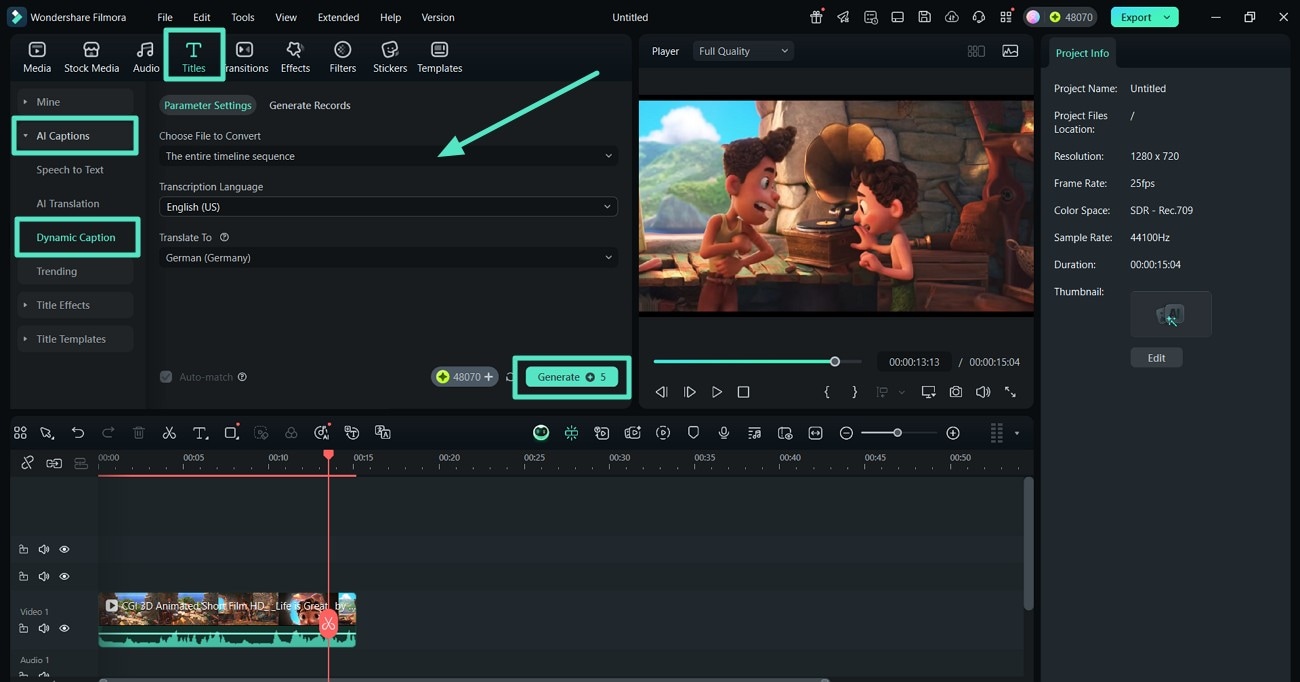The height and width of the screenshot is (682, 1300).
Task: Show the player scopes image icon
Action: [x=1010, y=51]
